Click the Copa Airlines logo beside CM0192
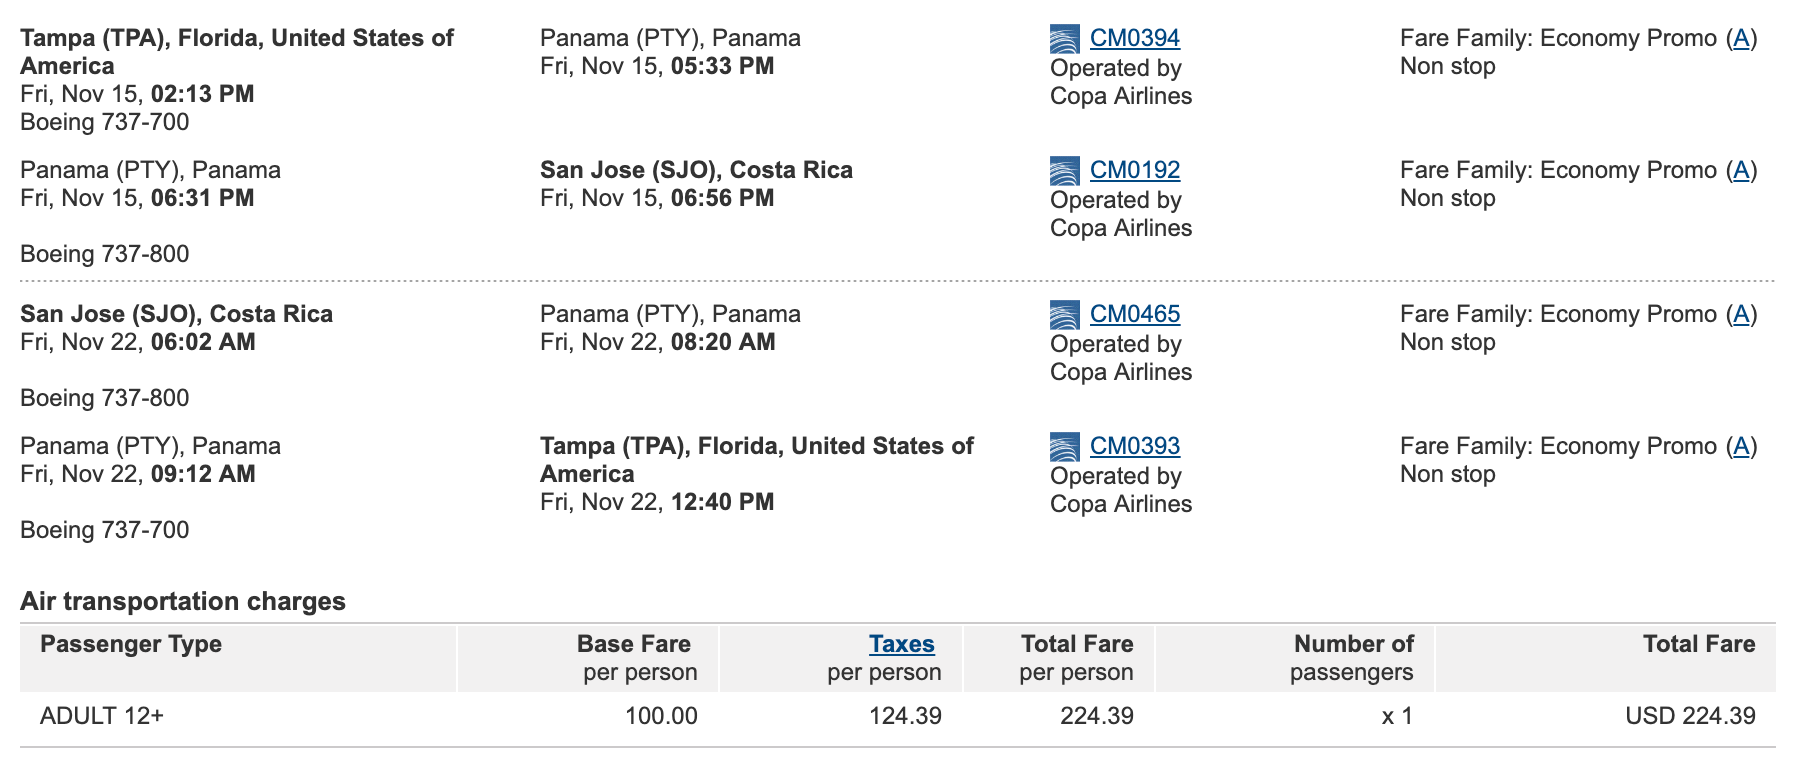The width and height of the screenshot is (1810, 760). click(1064, 171)
